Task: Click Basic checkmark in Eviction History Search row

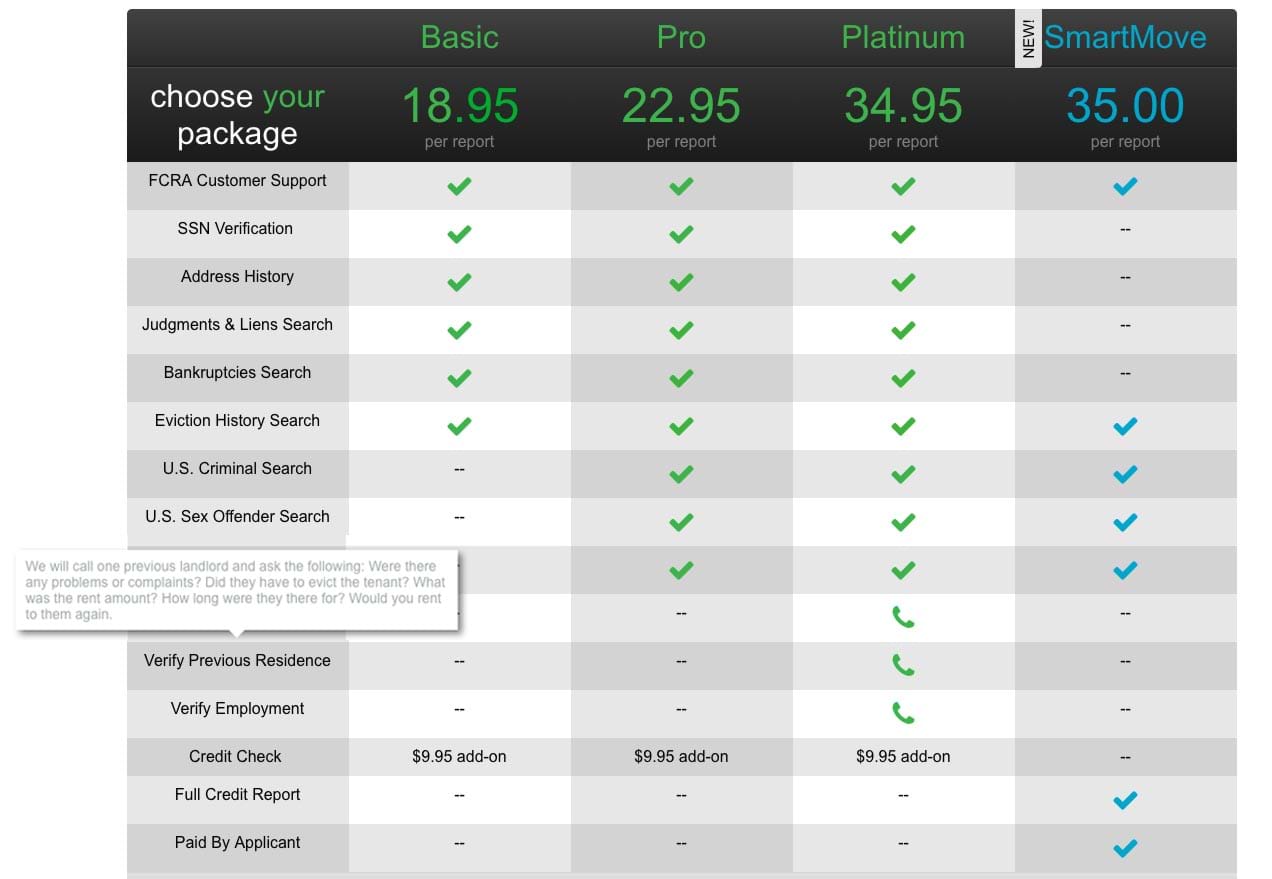Action: (459, 426)
